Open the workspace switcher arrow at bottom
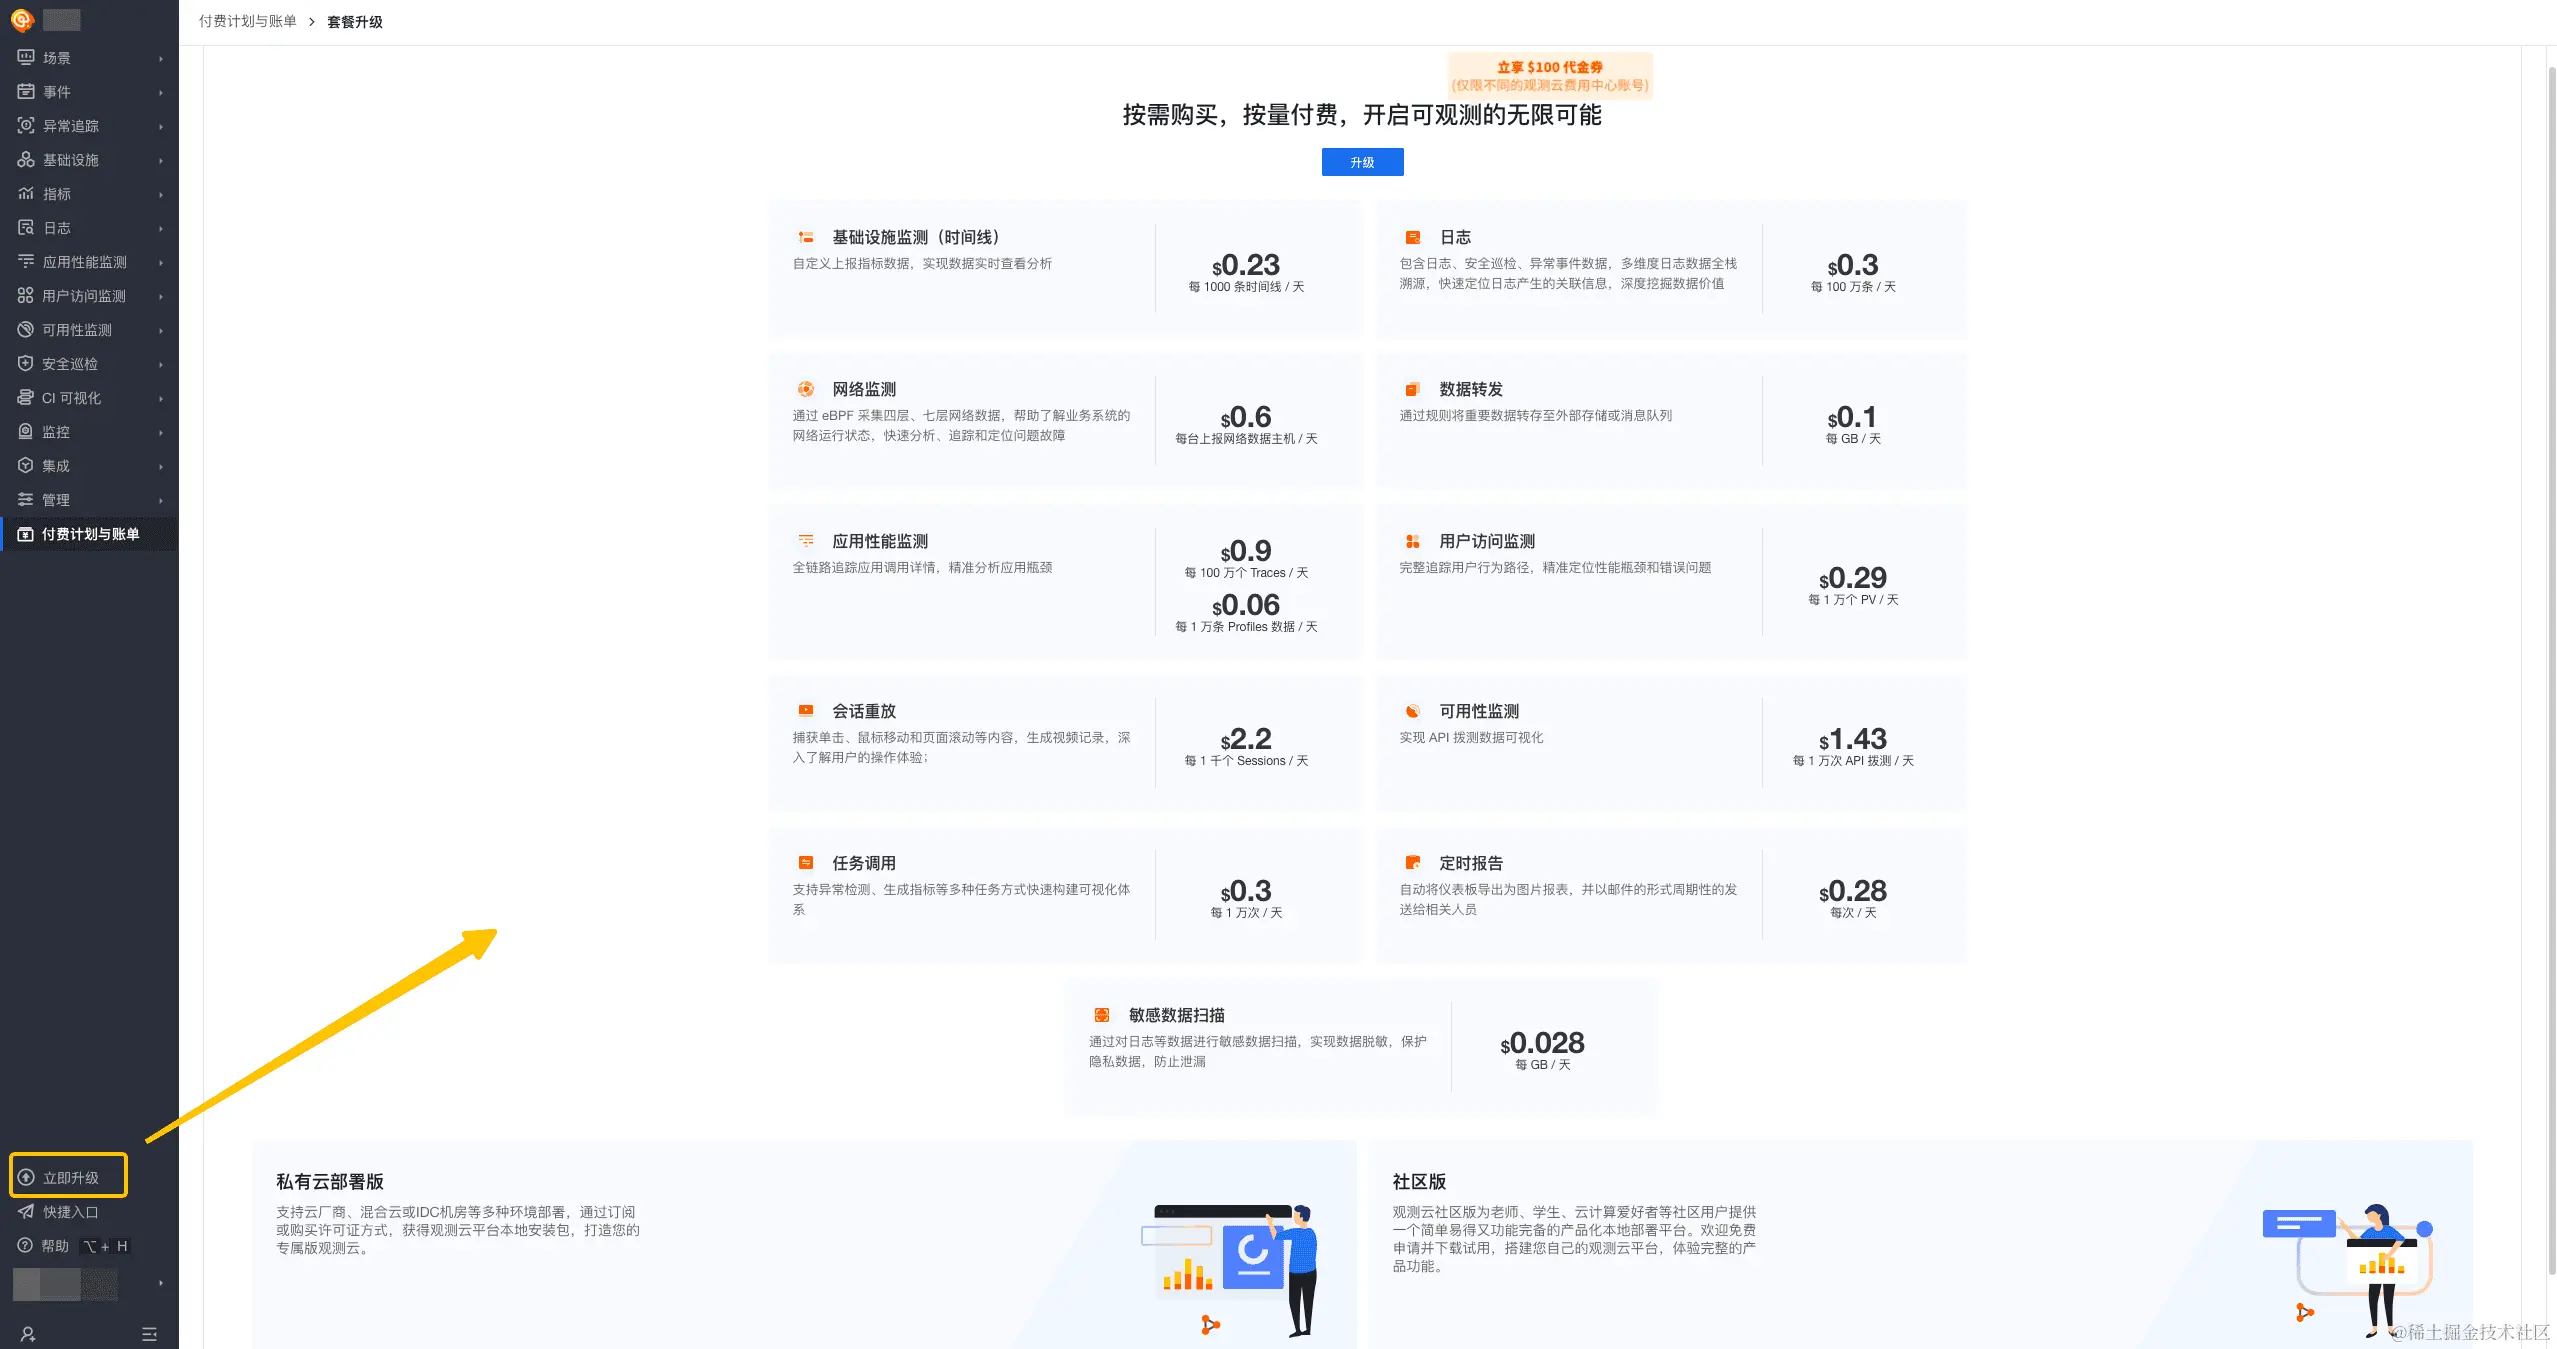 (x=160, y=1283)
